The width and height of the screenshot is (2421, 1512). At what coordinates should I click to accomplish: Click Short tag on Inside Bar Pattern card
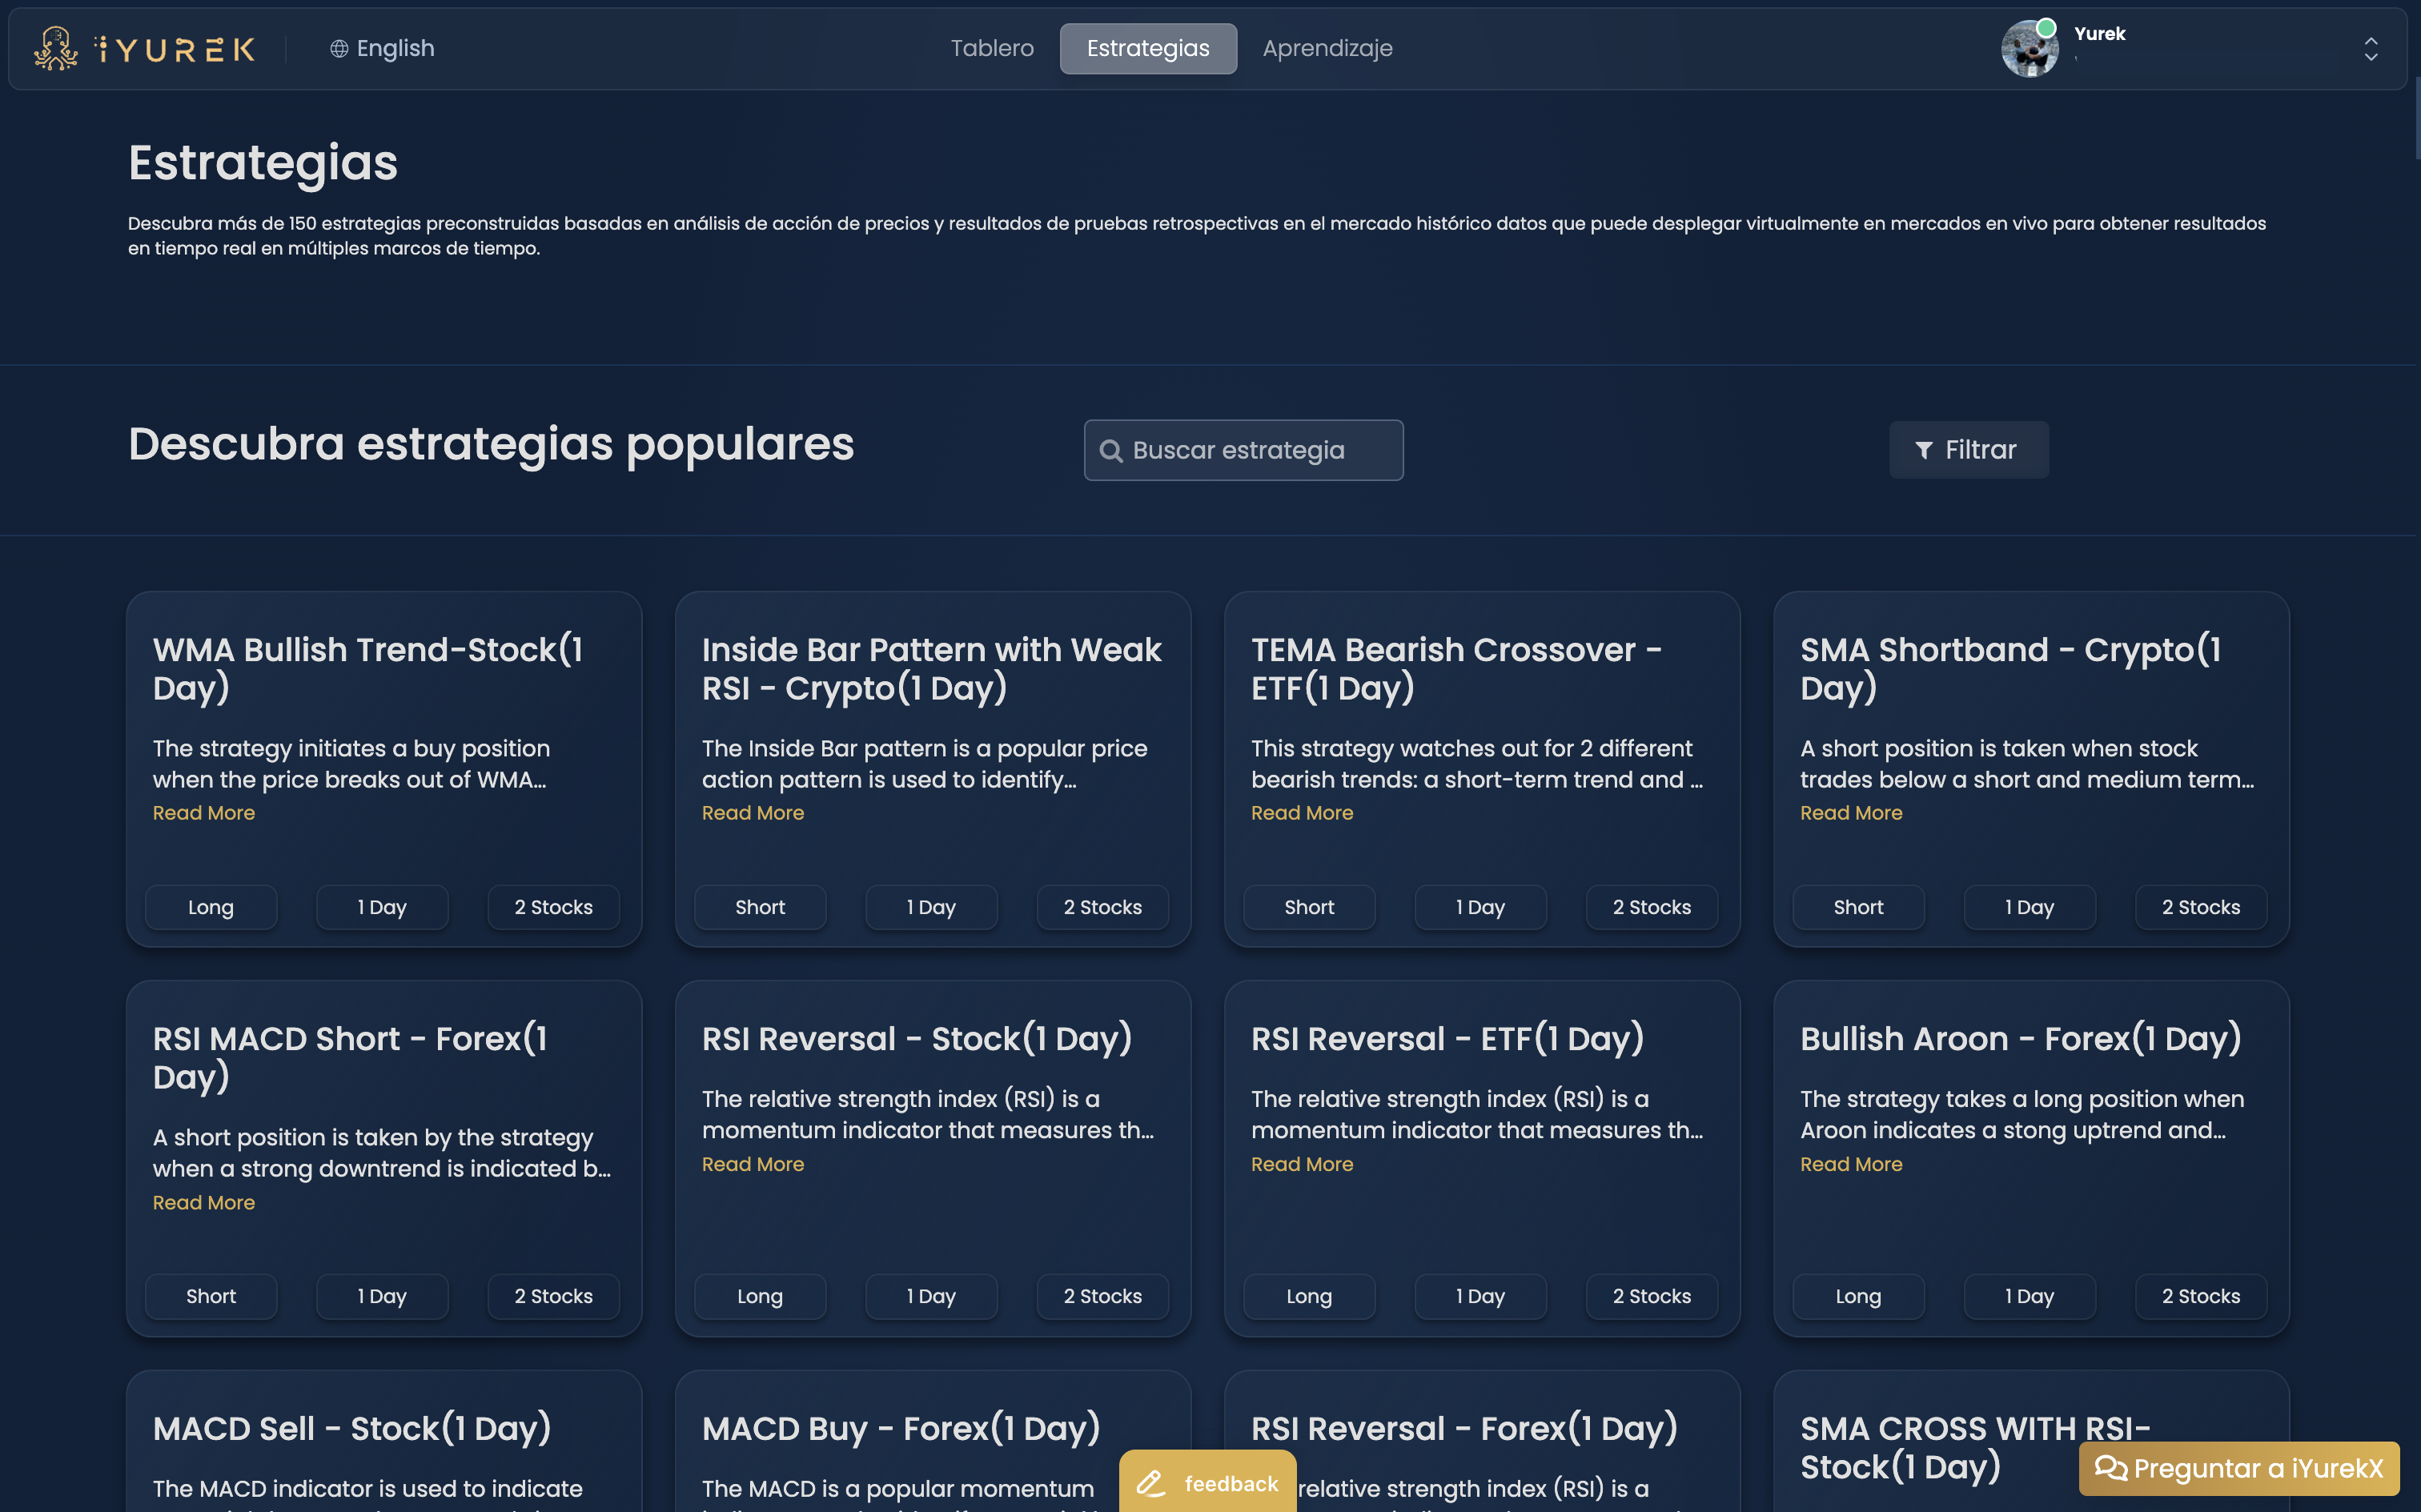760,907
